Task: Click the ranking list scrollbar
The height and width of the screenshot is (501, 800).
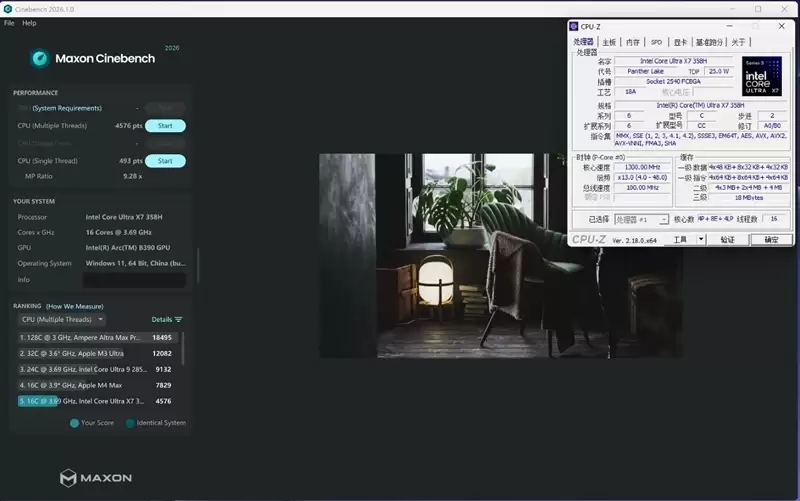Action: (183, 350)
